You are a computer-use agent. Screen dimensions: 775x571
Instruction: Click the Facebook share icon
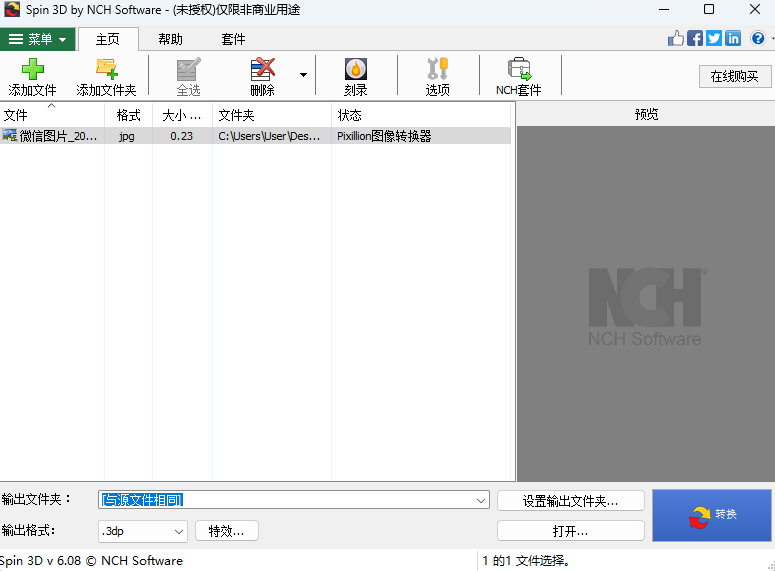(694, 38)
